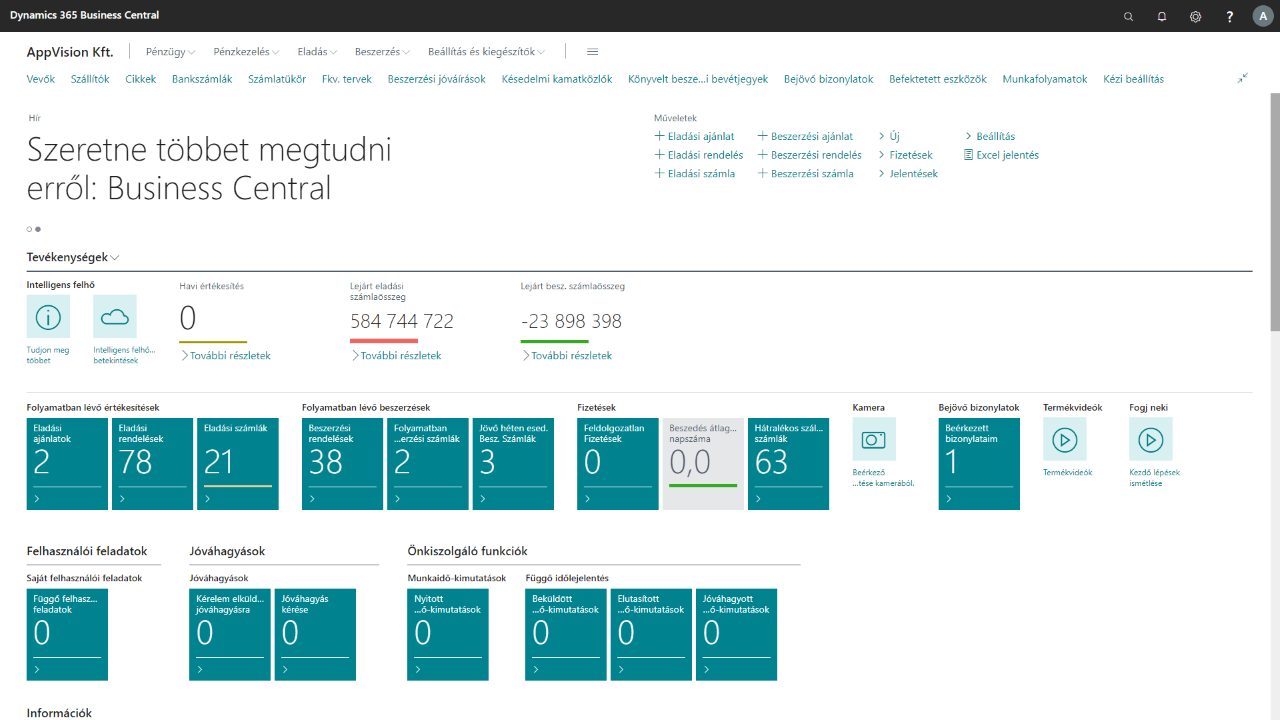Open the Eladási számlák tile showing 21
The image size is (1280, 720).
coord(238,464)
